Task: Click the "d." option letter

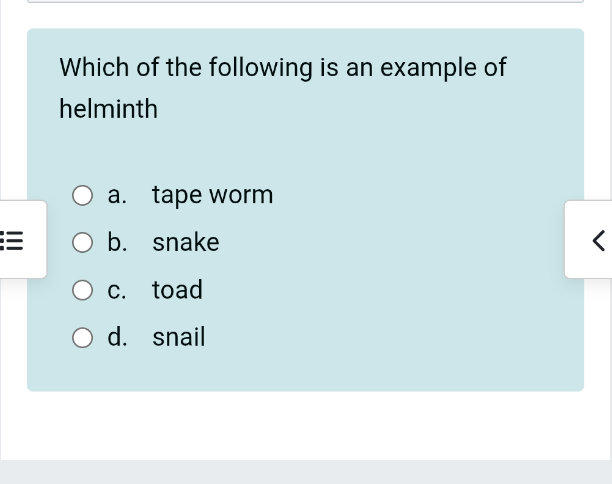Action: [118, 338]
